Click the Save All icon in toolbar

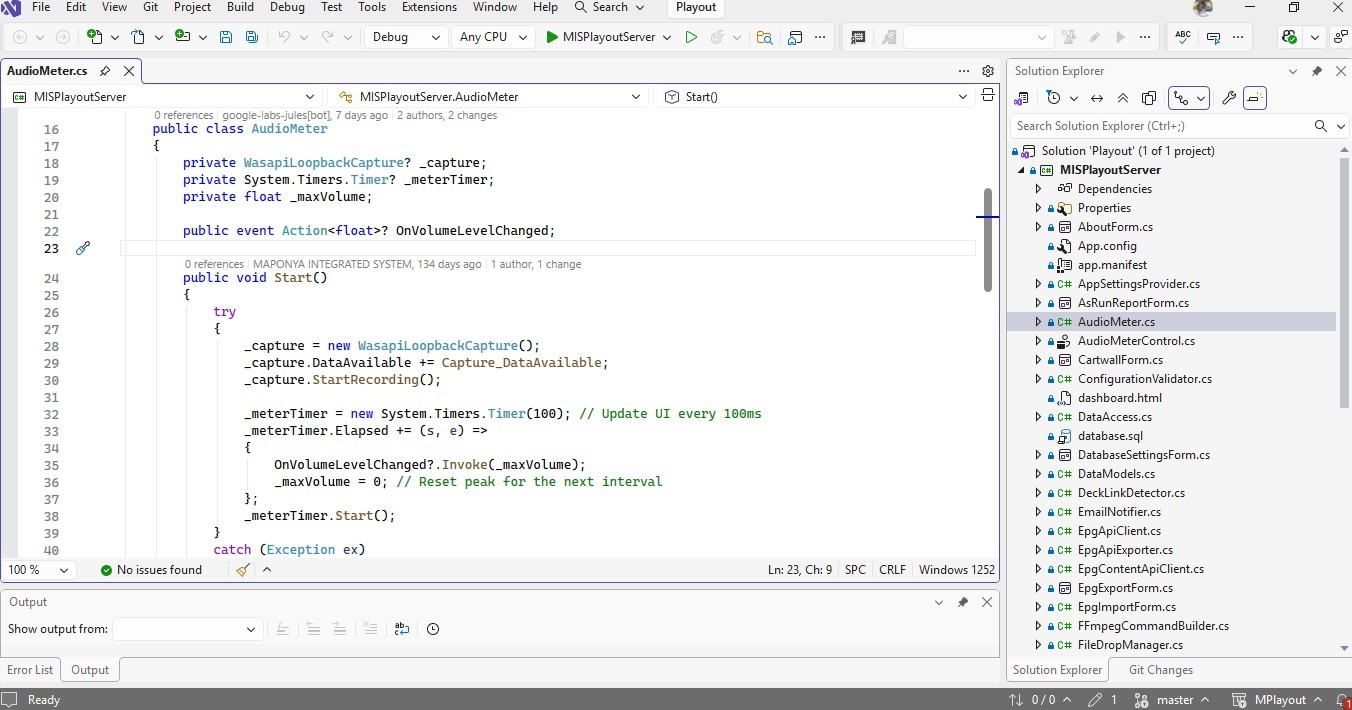(251, 37)
